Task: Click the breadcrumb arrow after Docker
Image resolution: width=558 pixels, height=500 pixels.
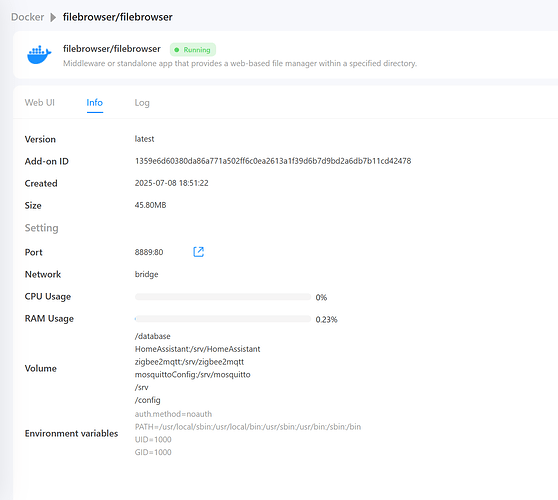Action: click(53, 17)
